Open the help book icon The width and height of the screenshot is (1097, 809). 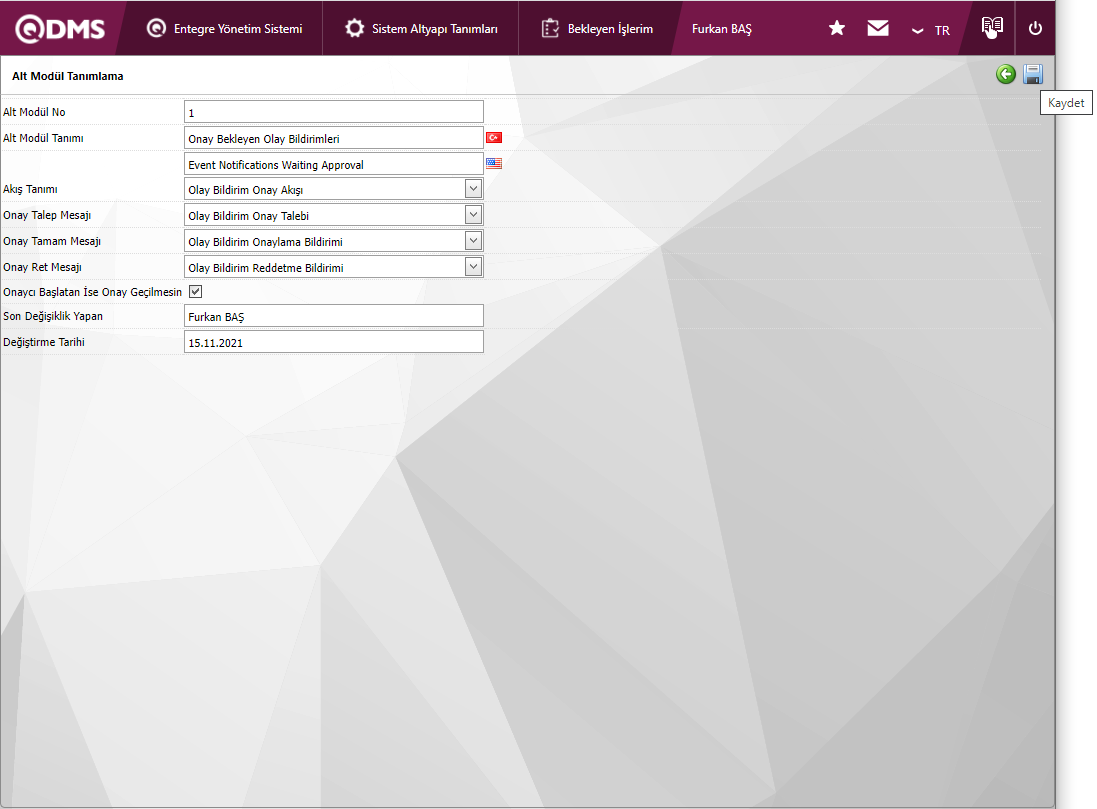point(992,27)
